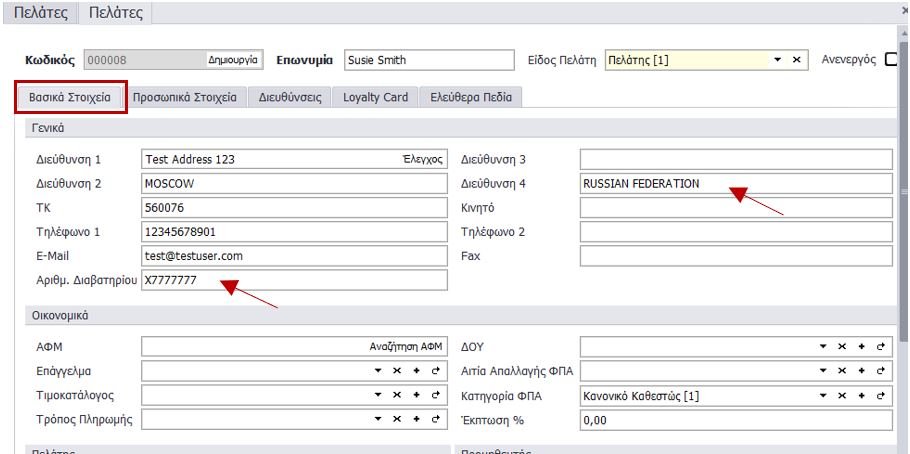
Task: Expand the Είδος Πελάτη dropdown
Action: (777, 60)
